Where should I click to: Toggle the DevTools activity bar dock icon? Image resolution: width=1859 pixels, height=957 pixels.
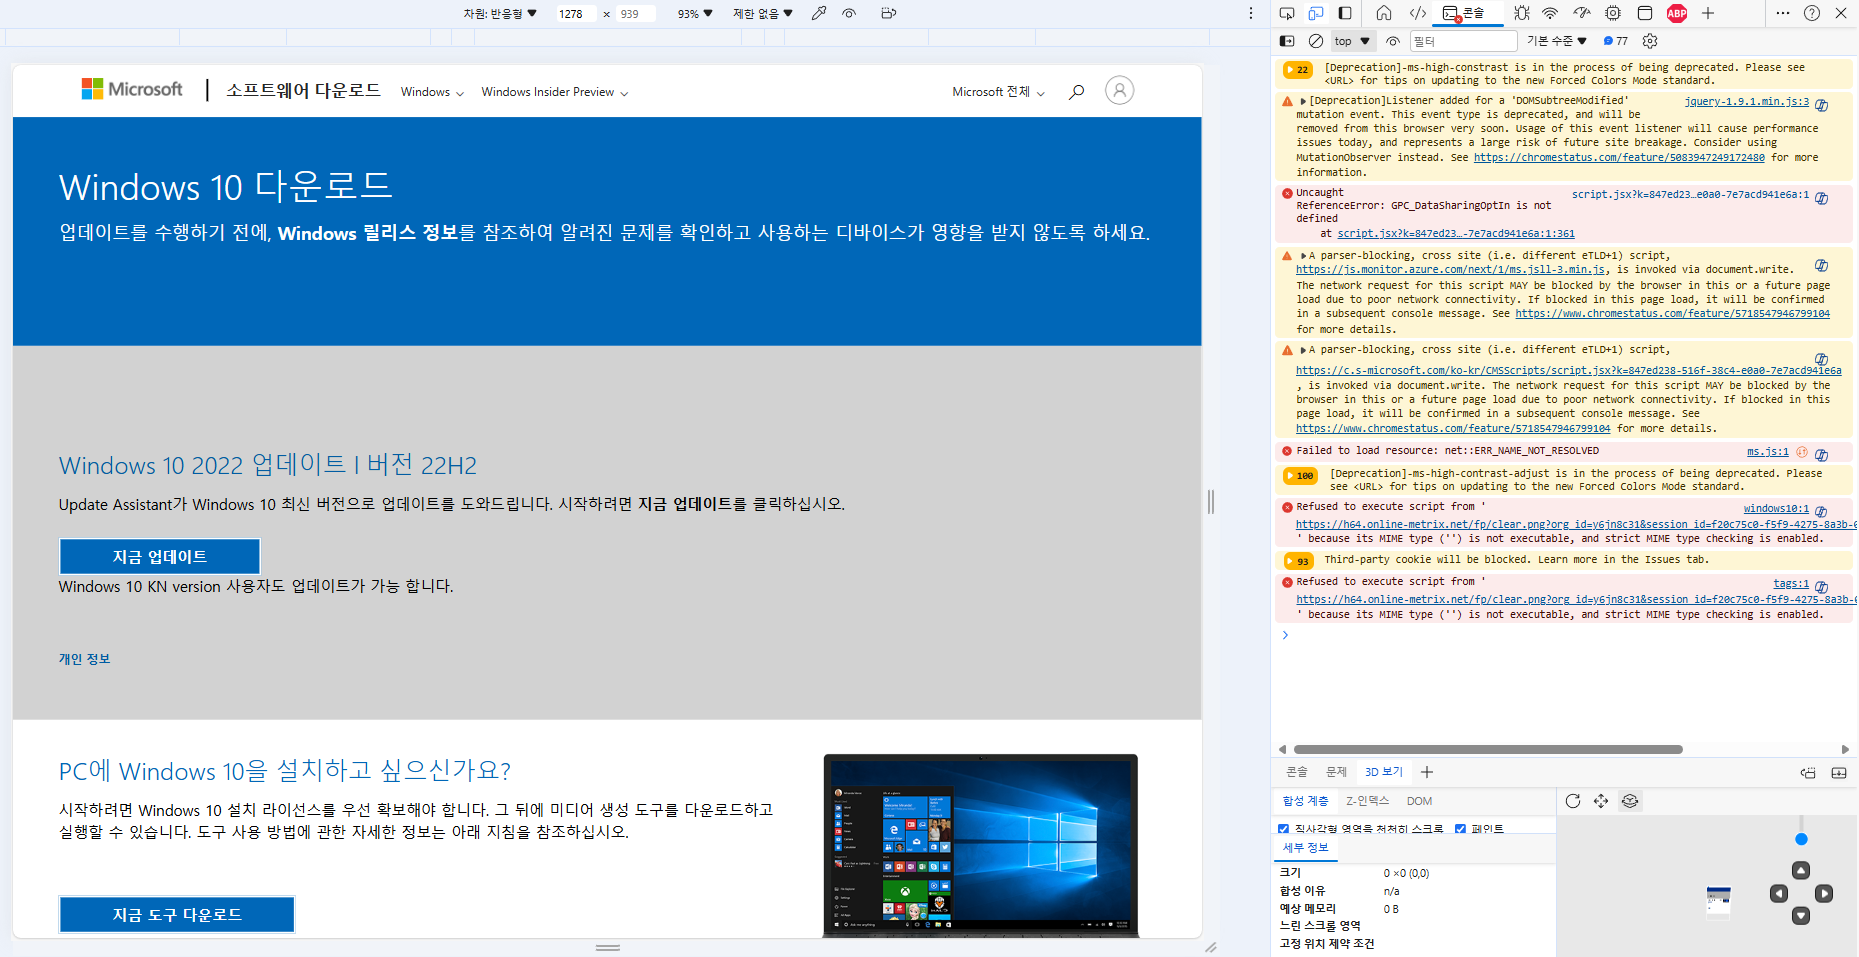[x=1345, y=13]
